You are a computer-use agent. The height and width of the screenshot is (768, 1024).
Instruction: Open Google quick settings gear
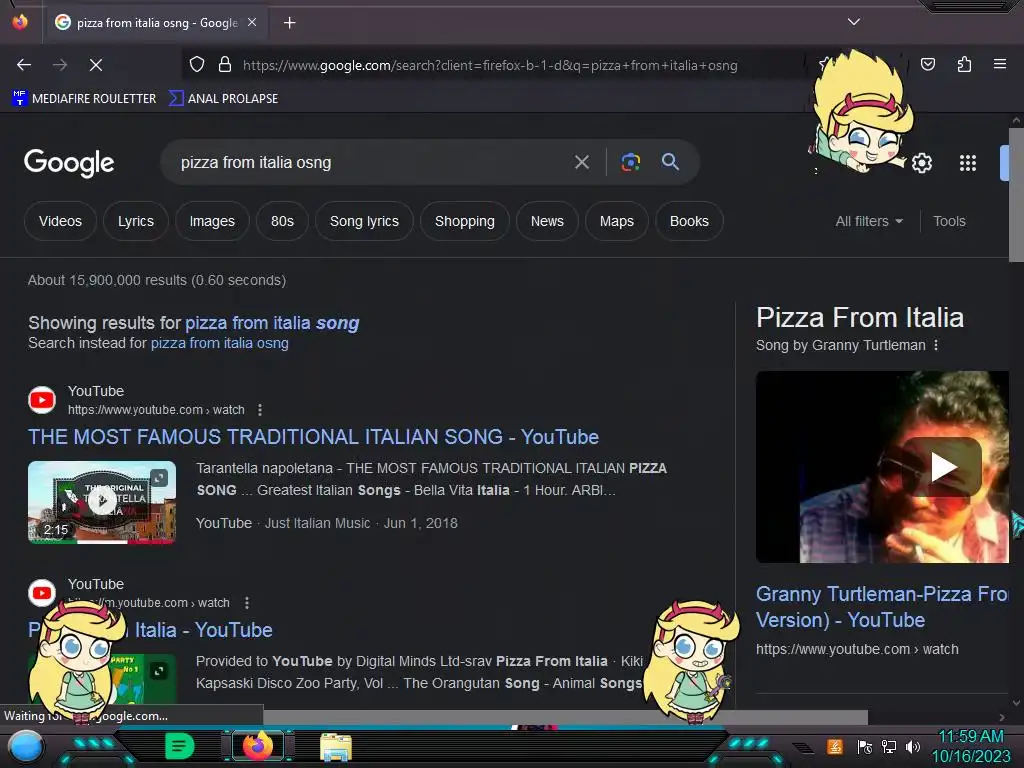[921, 163]
